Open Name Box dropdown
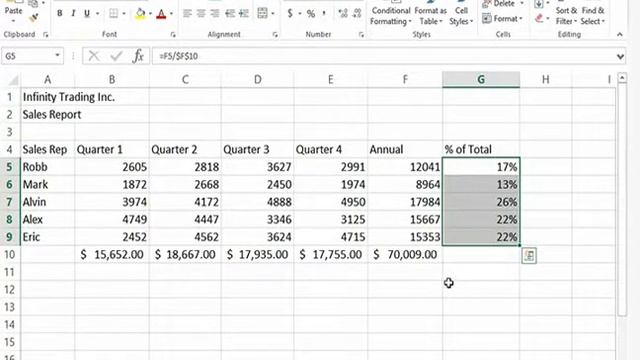This screenshot has width=640, height=360. [x=58, y=56]
